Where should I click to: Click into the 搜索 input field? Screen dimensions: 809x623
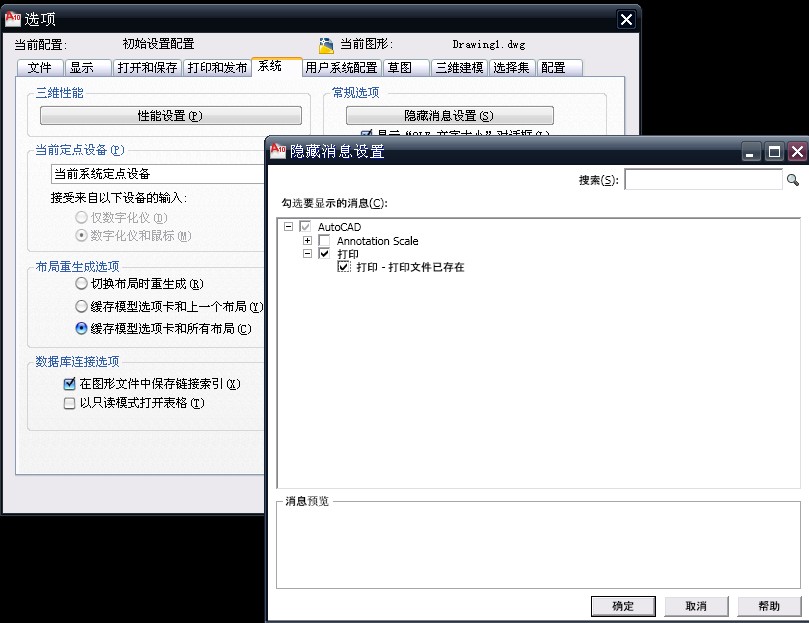704,180
